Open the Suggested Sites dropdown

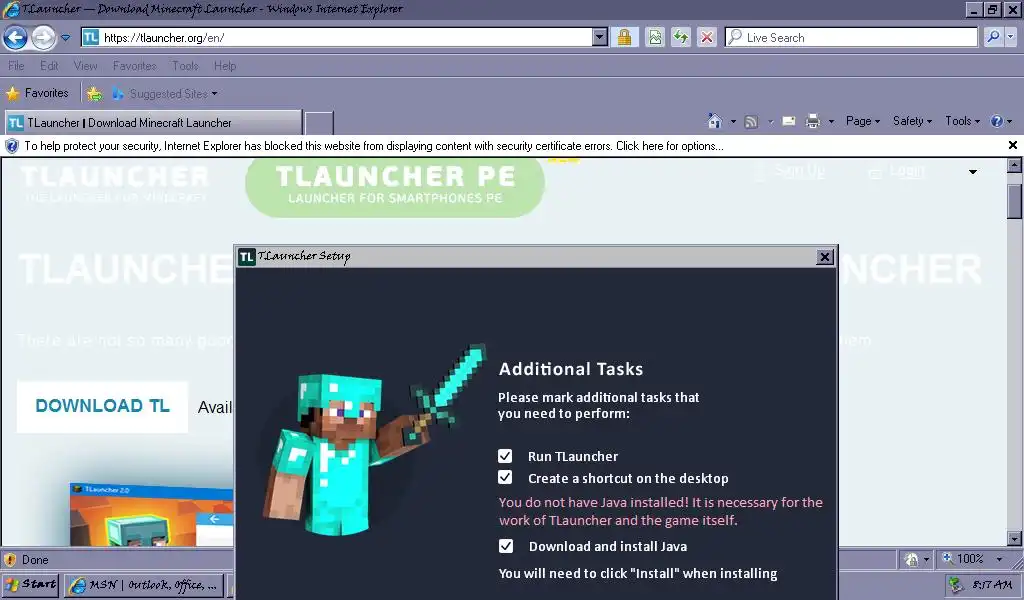tap(165, 94)
